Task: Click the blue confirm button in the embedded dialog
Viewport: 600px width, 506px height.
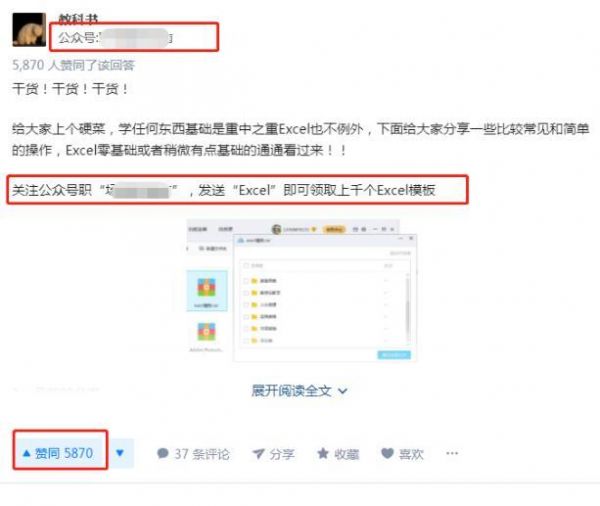Action: point(394,355)
